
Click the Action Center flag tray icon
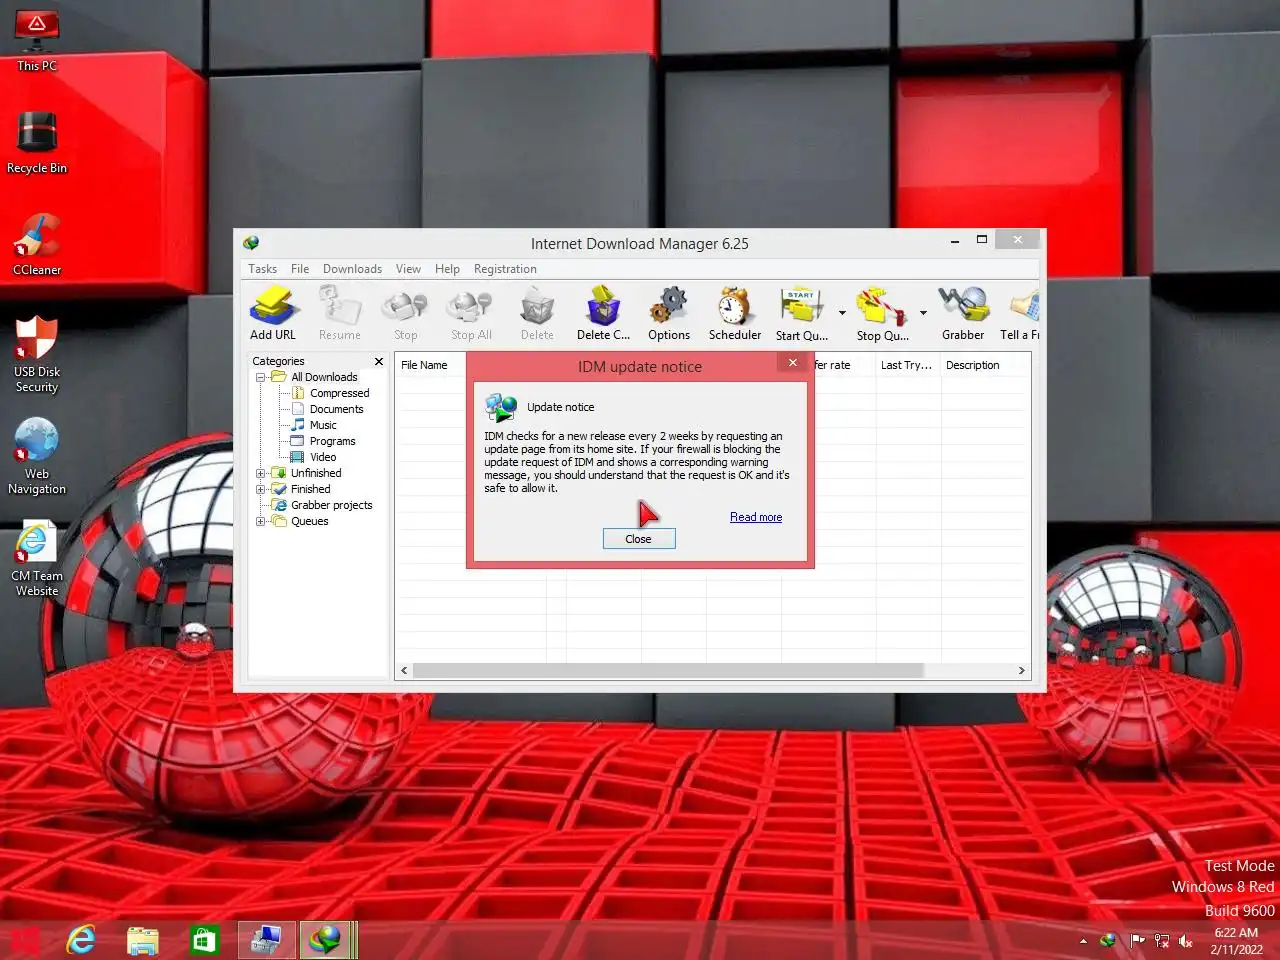click(x=1137, y=941)
